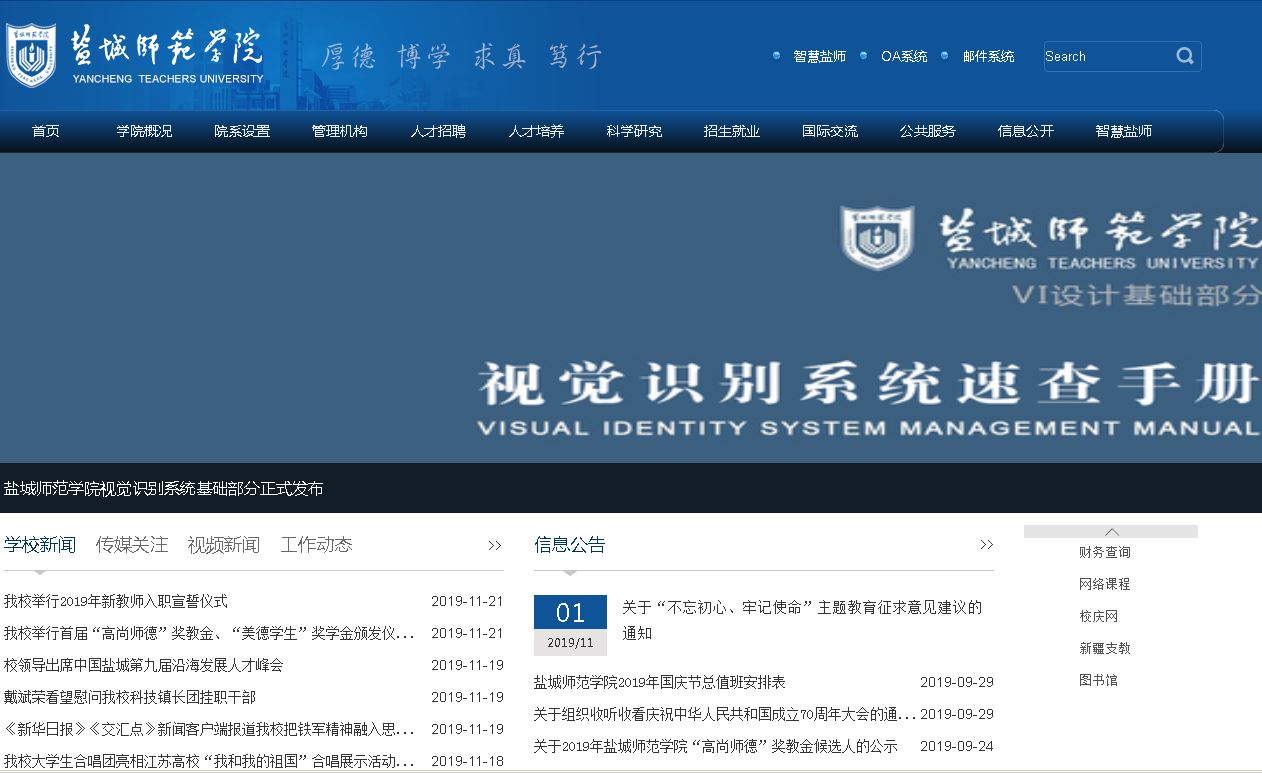This screenshot has height=773, width=1262.
Task: Click the VI manual banner image
Action: pos(631,308)
